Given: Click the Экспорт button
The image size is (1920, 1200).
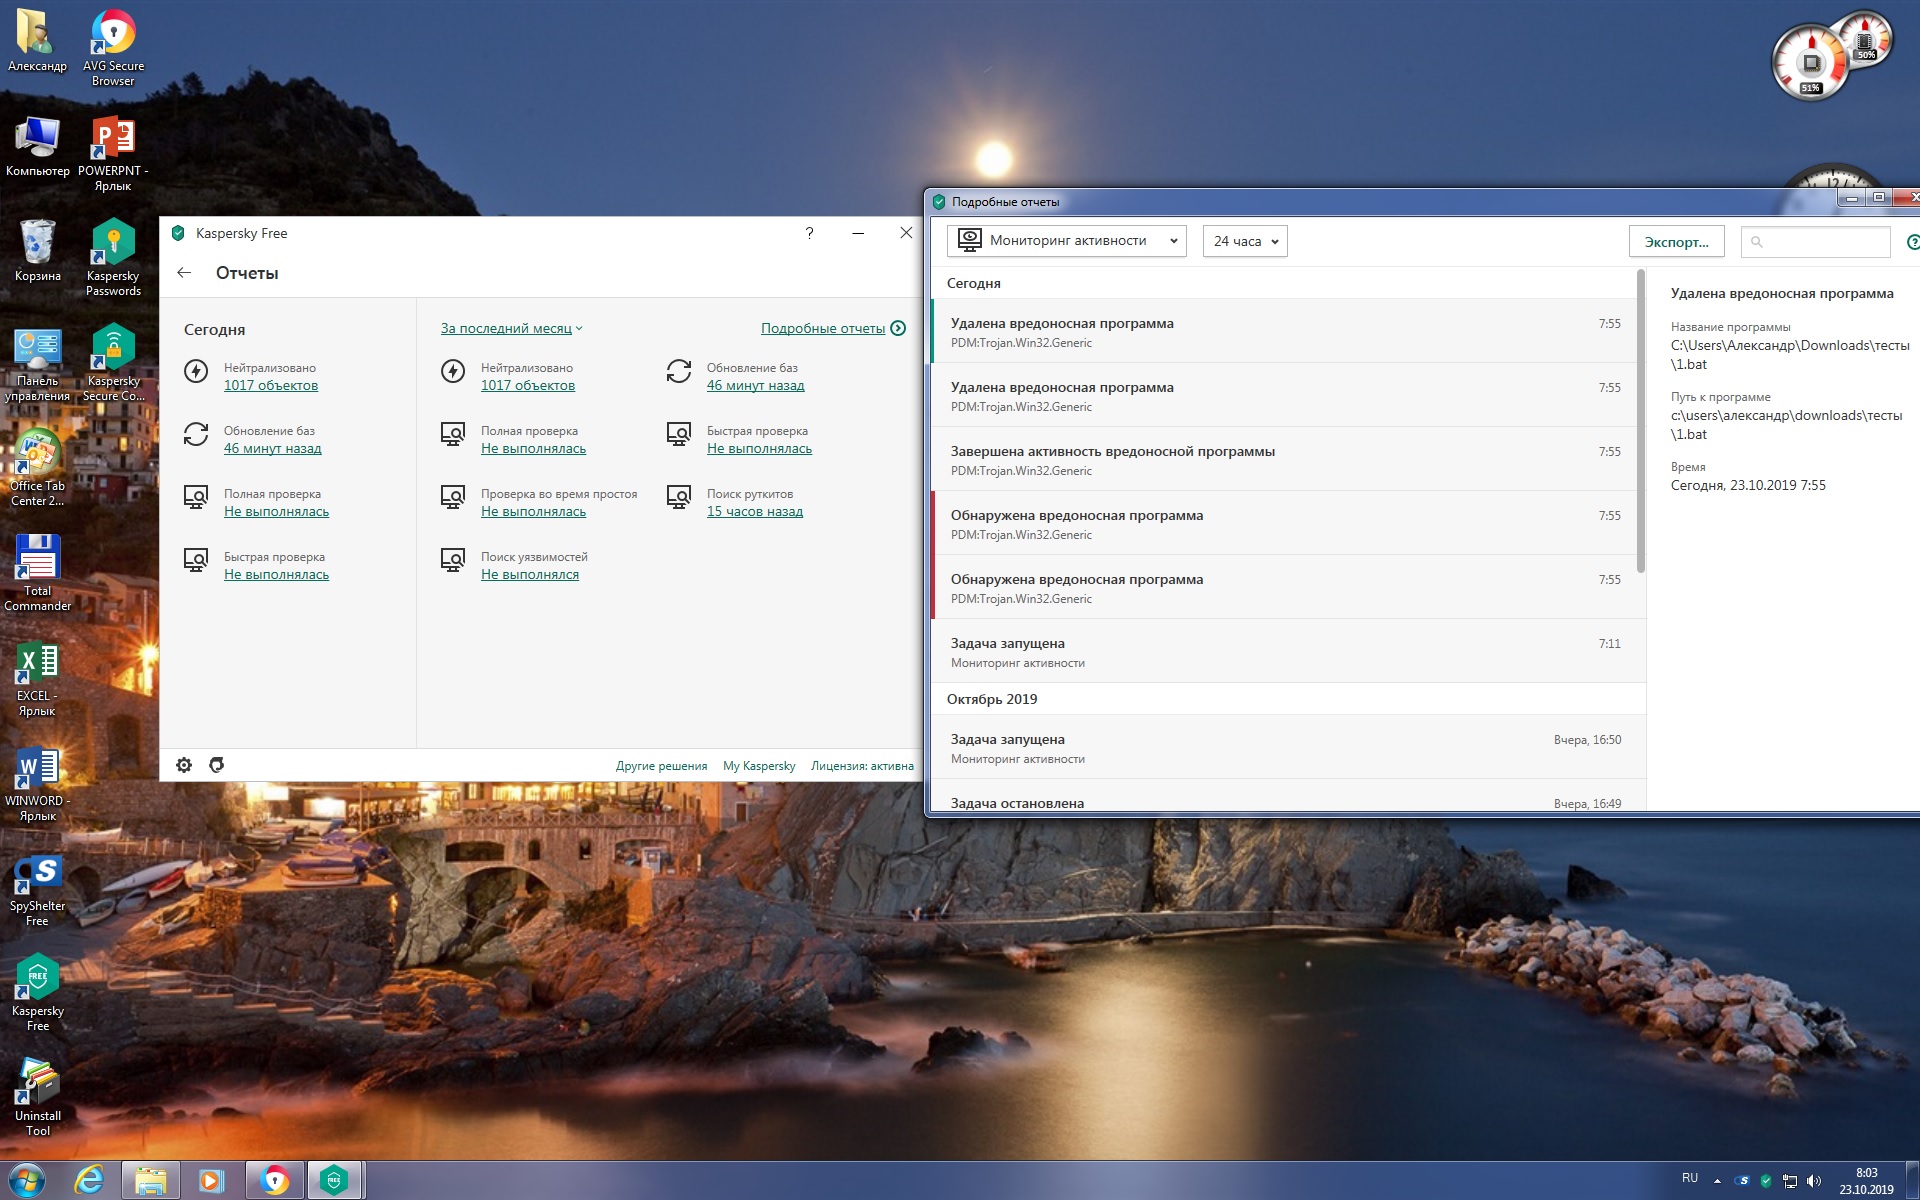Looking at the screenshot, I should 1676,242.
